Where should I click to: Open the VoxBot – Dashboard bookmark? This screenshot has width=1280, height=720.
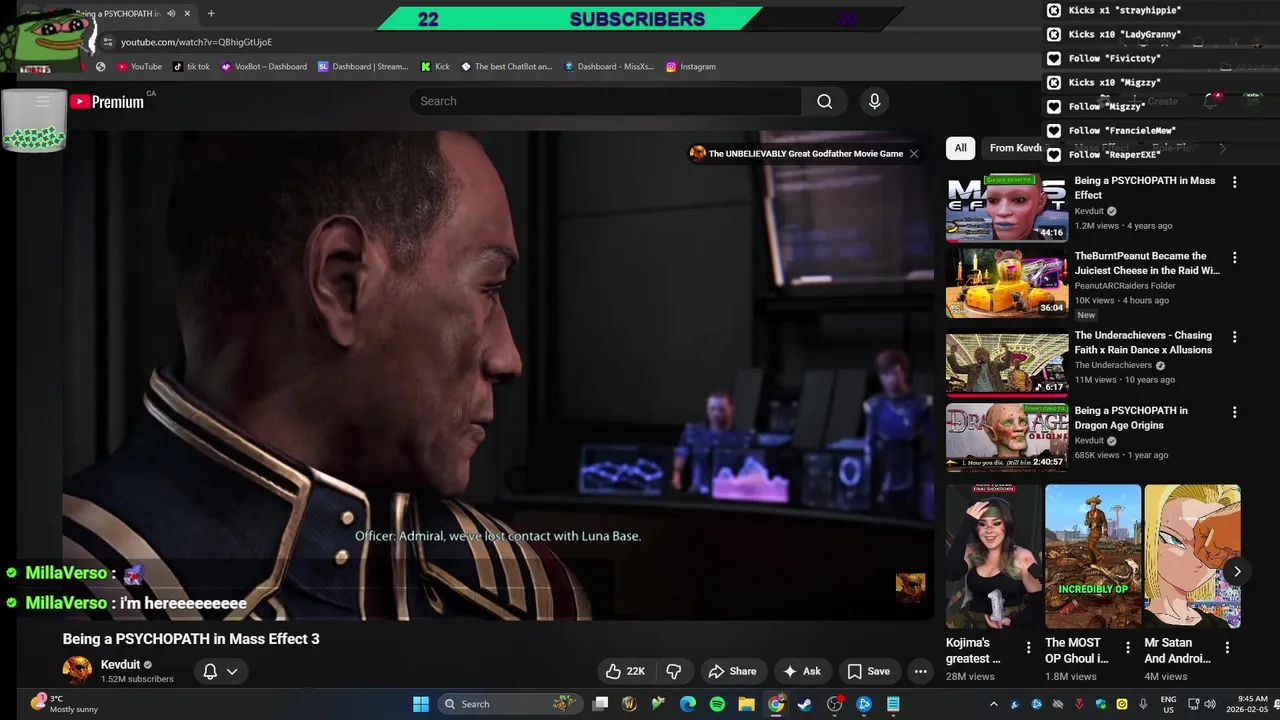pyautogui.click(x=264, y=67)
